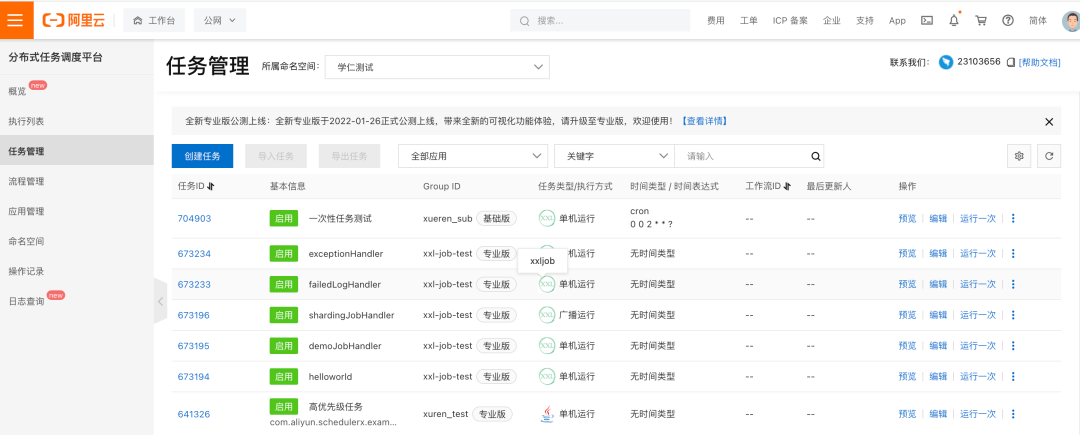Open table column settings gear
This screenshot has height=435, width=1080.
1019,156
